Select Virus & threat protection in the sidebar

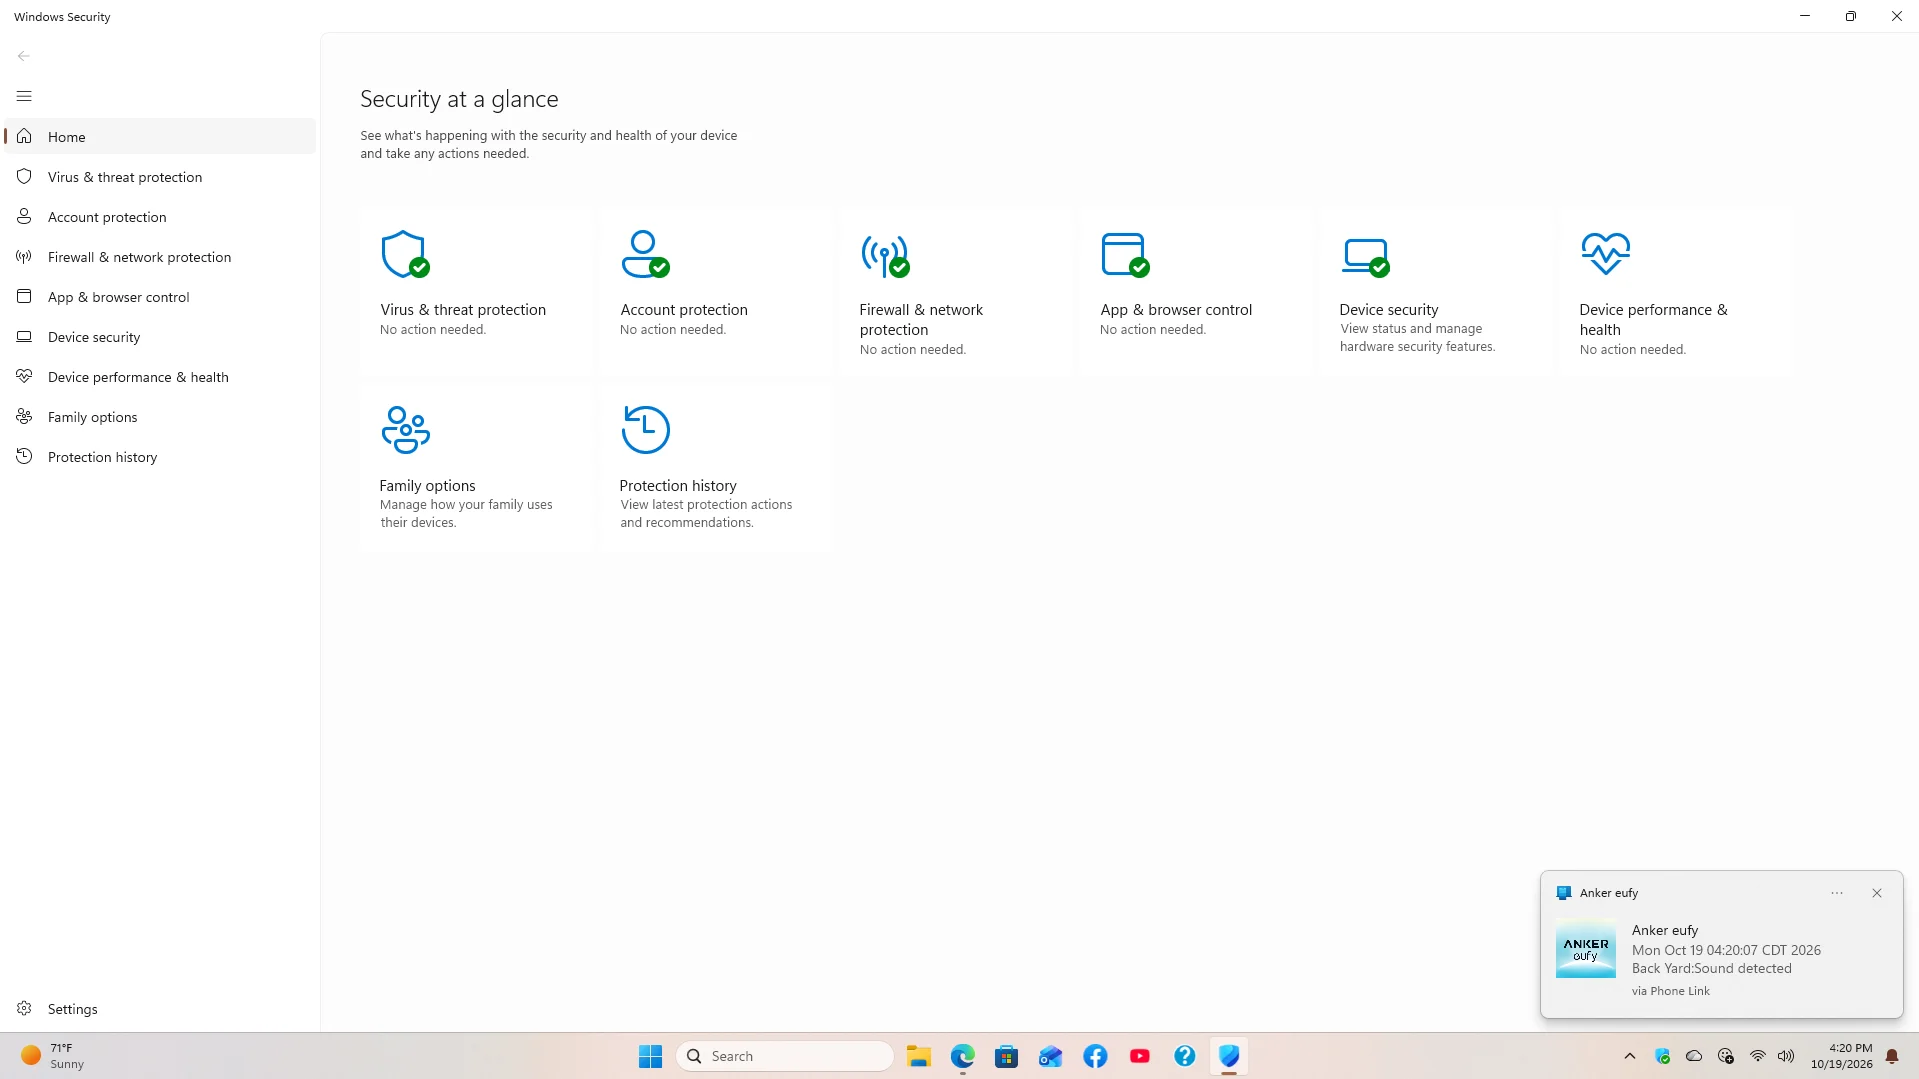(x=160, y=177)
